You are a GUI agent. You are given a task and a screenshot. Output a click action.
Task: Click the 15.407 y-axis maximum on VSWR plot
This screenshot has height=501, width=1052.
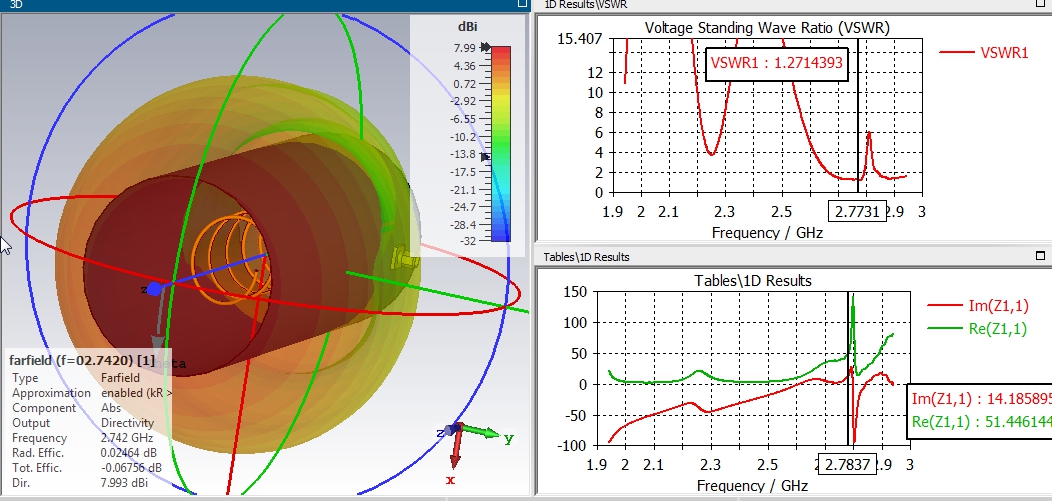[580, 39]
